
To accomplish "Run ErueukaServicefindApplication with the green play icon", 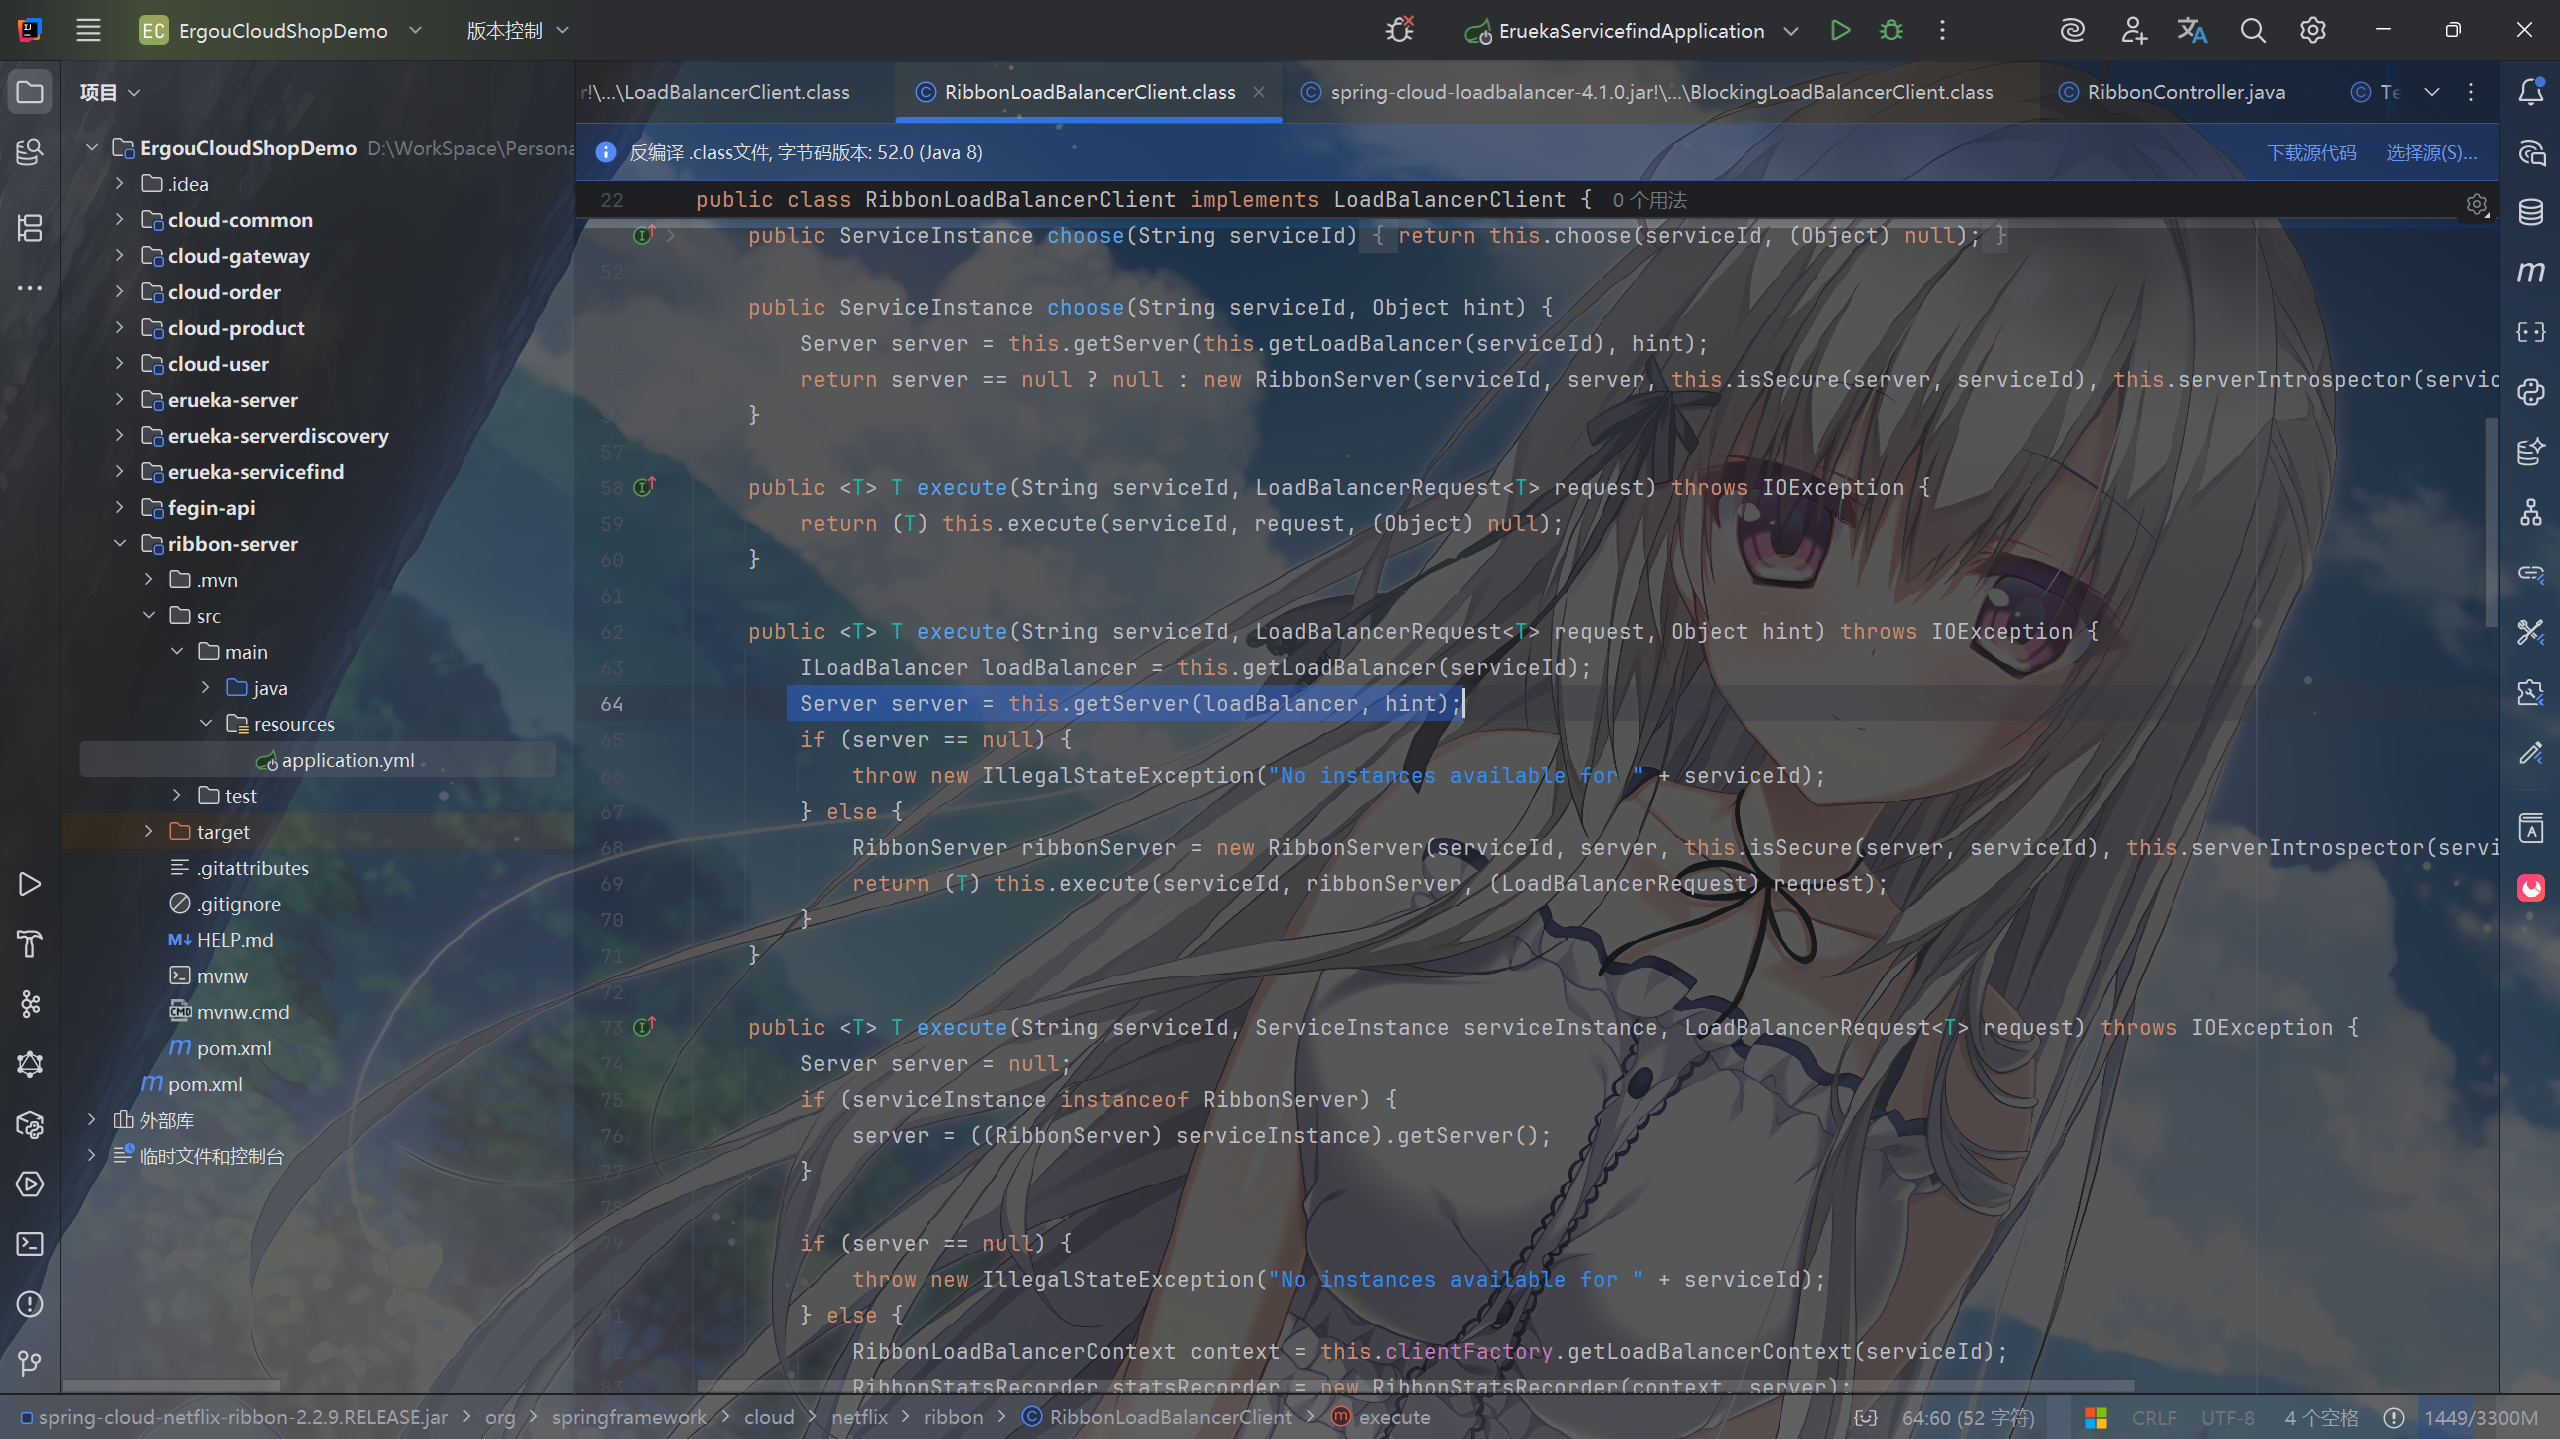I will pyautogui.click(x=1840, y=30).
